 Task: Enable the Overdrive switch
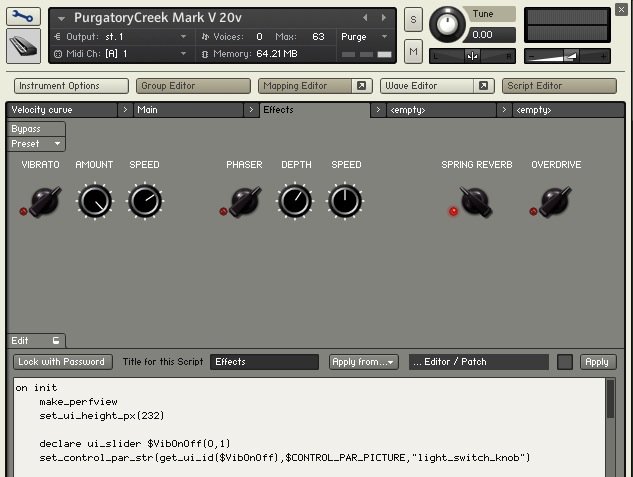tap(553, 203)
